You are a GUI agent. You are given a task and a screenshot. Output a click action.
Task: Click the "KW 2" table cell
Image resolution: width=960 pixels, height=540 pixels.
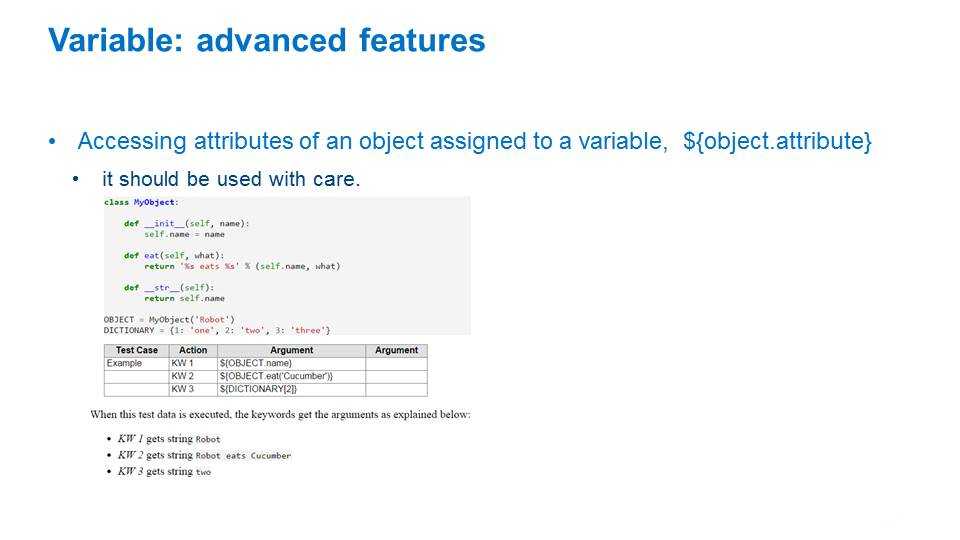183,376
